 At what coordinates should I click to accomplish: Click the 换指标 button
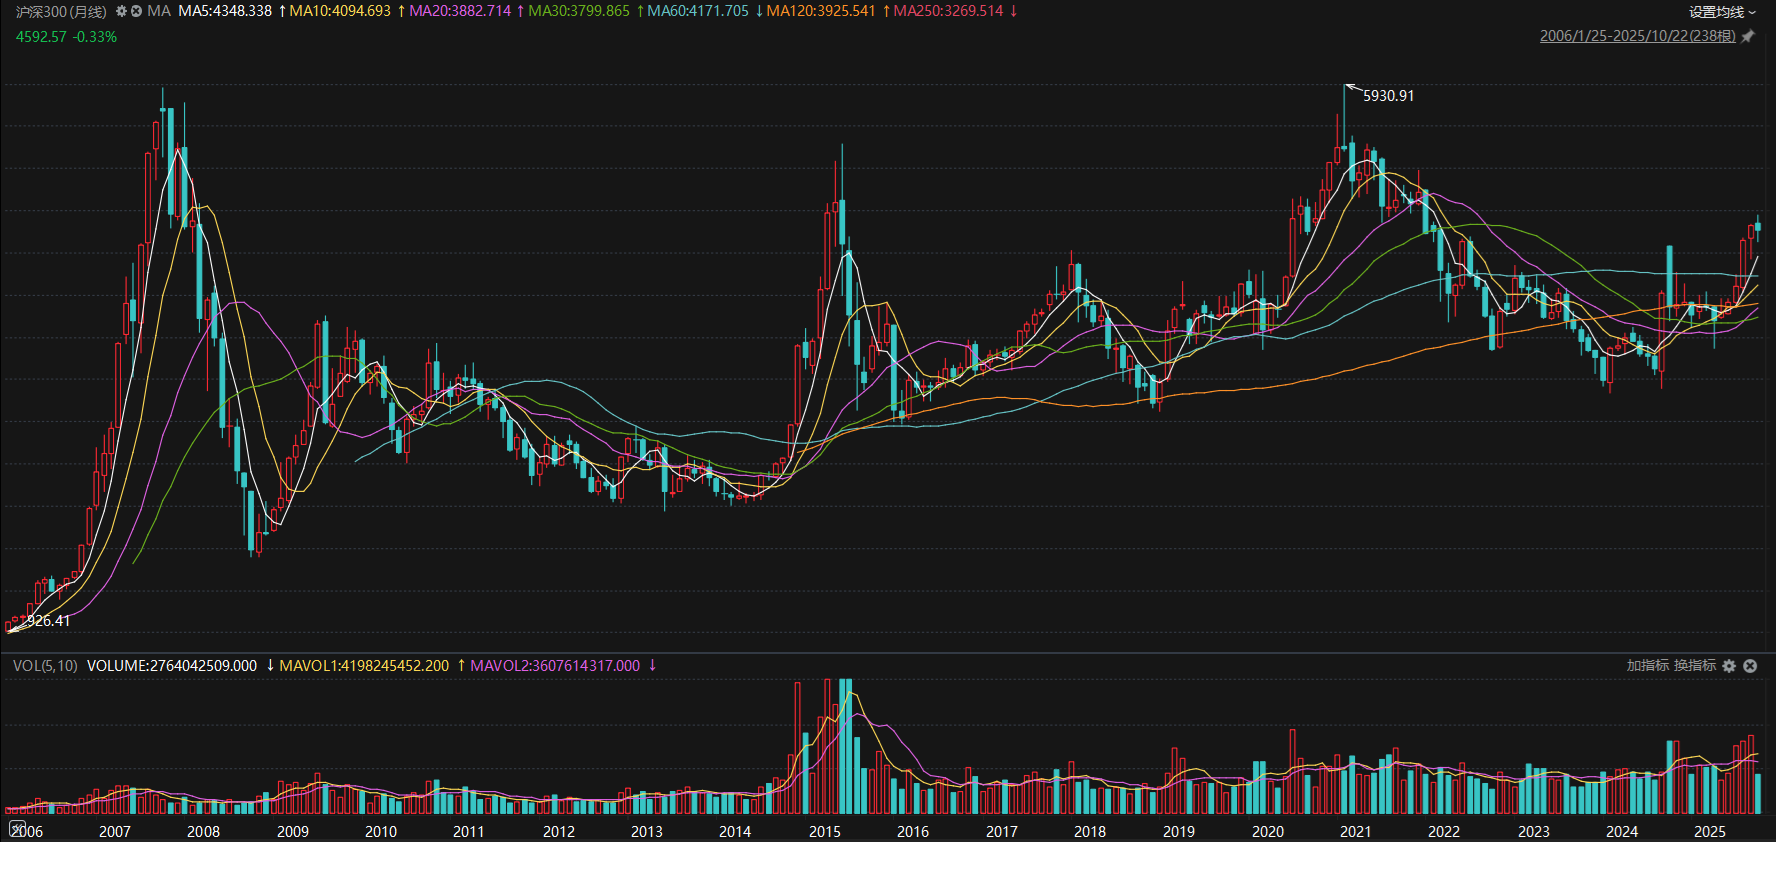(1695, 666)
